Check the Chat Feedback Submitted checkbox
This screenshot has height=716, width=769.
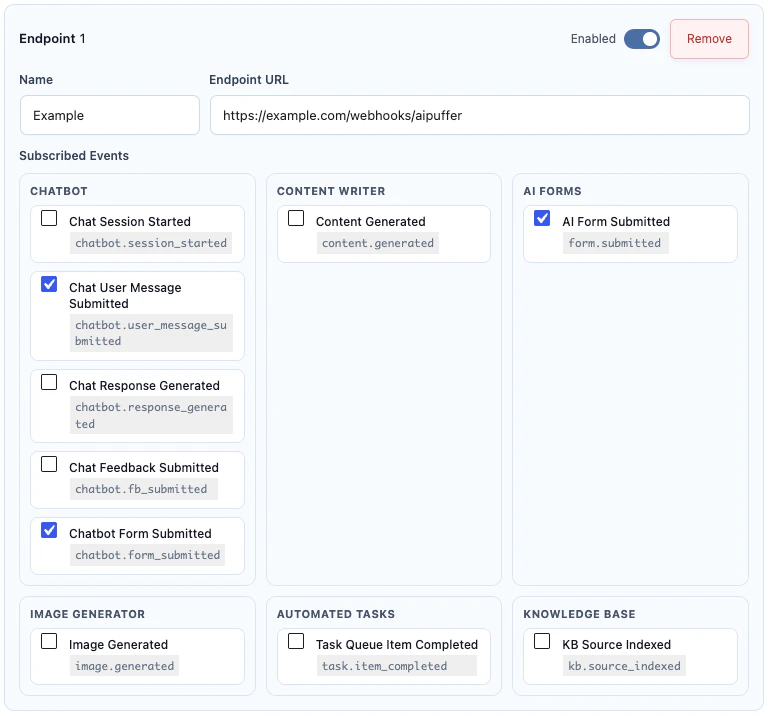pos(49,464)
